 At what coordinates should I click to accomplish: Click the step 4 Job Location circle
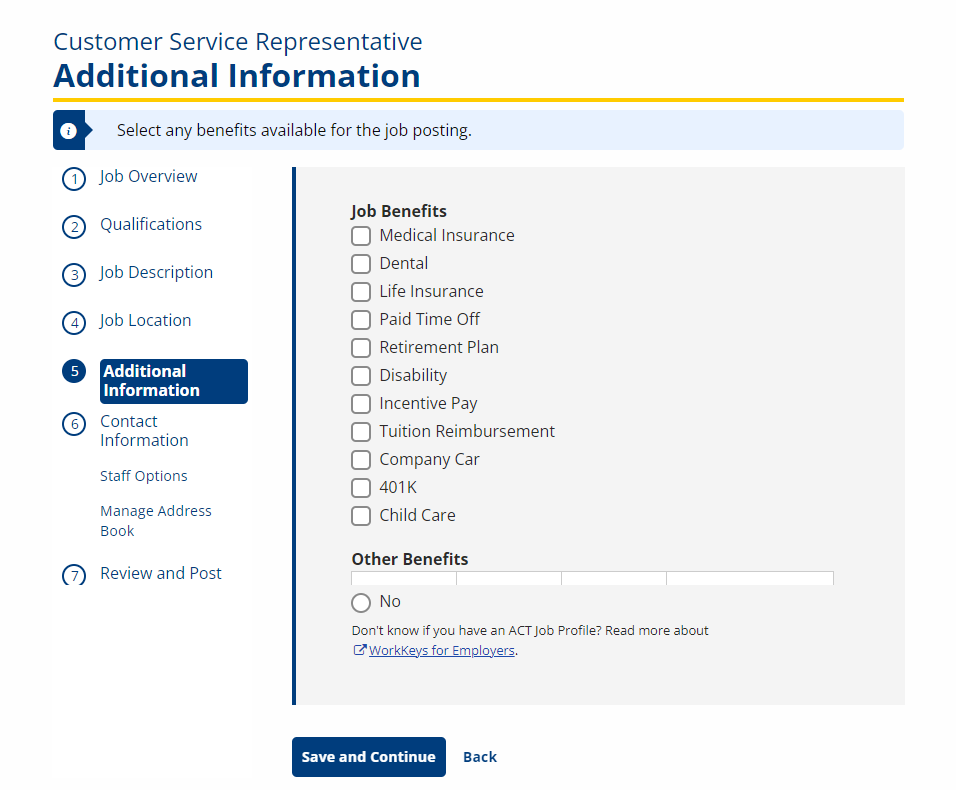pyautogui.click(x=74, y=323)
